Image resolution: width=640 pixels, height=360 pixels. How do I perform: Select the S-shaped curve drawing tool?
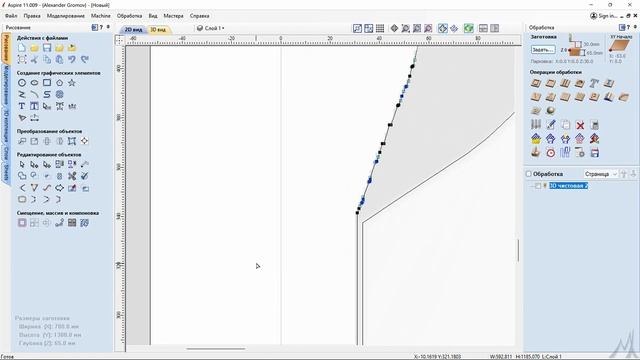(x=47, y=95)
